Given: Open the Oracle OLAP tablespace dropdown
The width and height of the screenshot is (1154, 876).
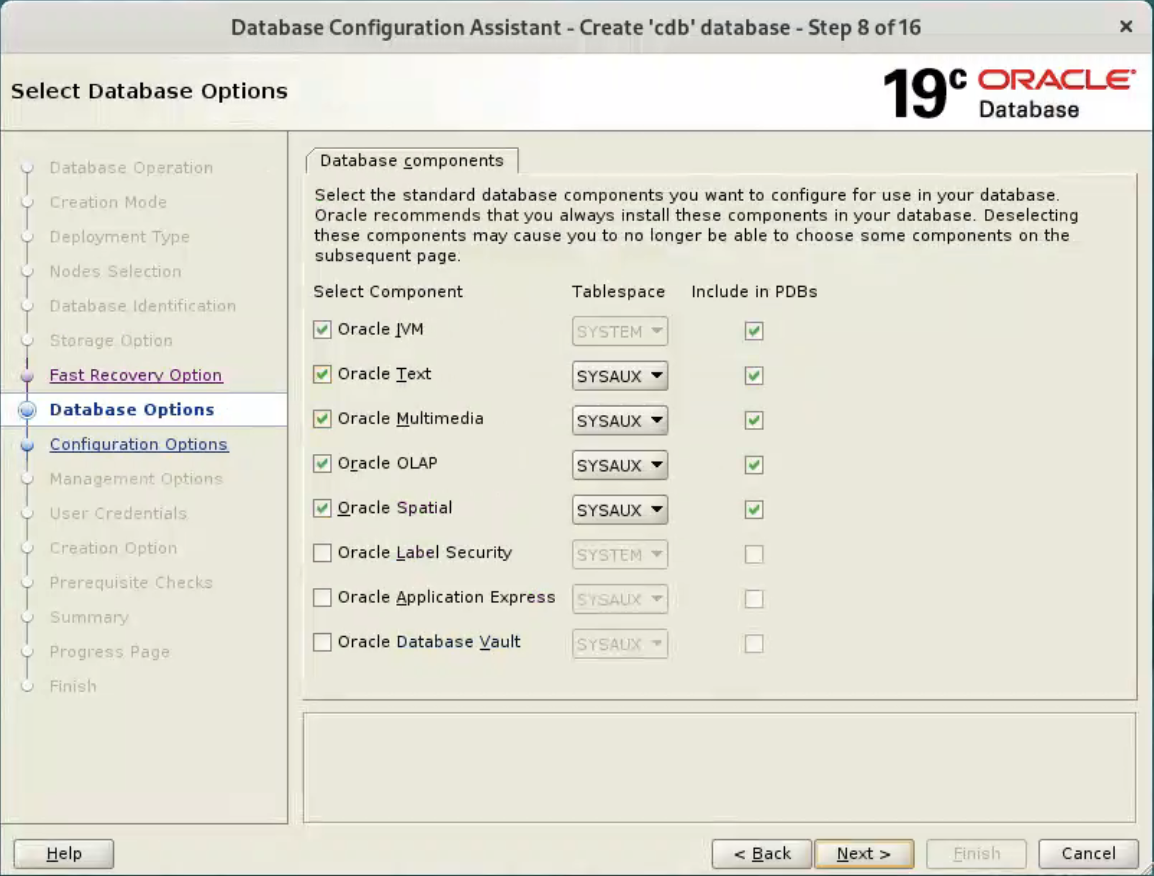Looking at the screenshot, I should [620, 465].
